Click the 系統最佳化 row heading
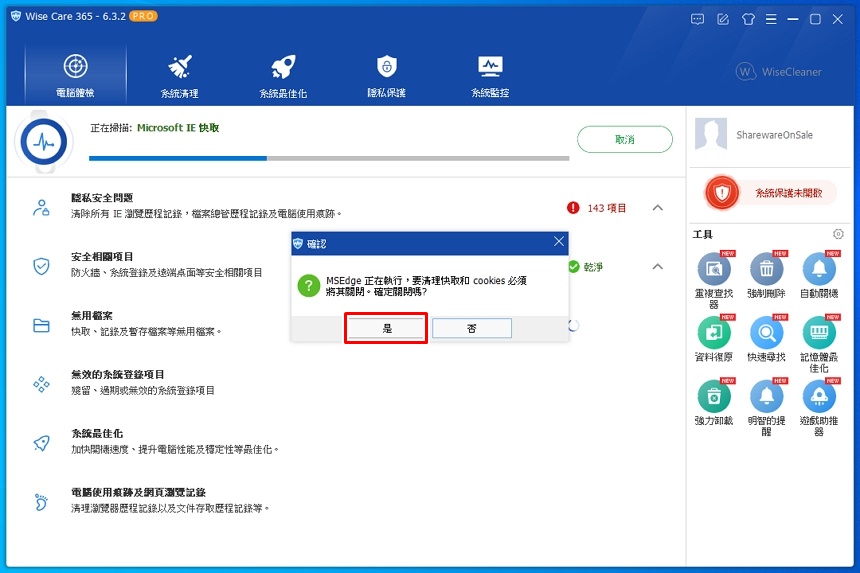Screen dimensions: 860x573 click(x=97, y=433)
